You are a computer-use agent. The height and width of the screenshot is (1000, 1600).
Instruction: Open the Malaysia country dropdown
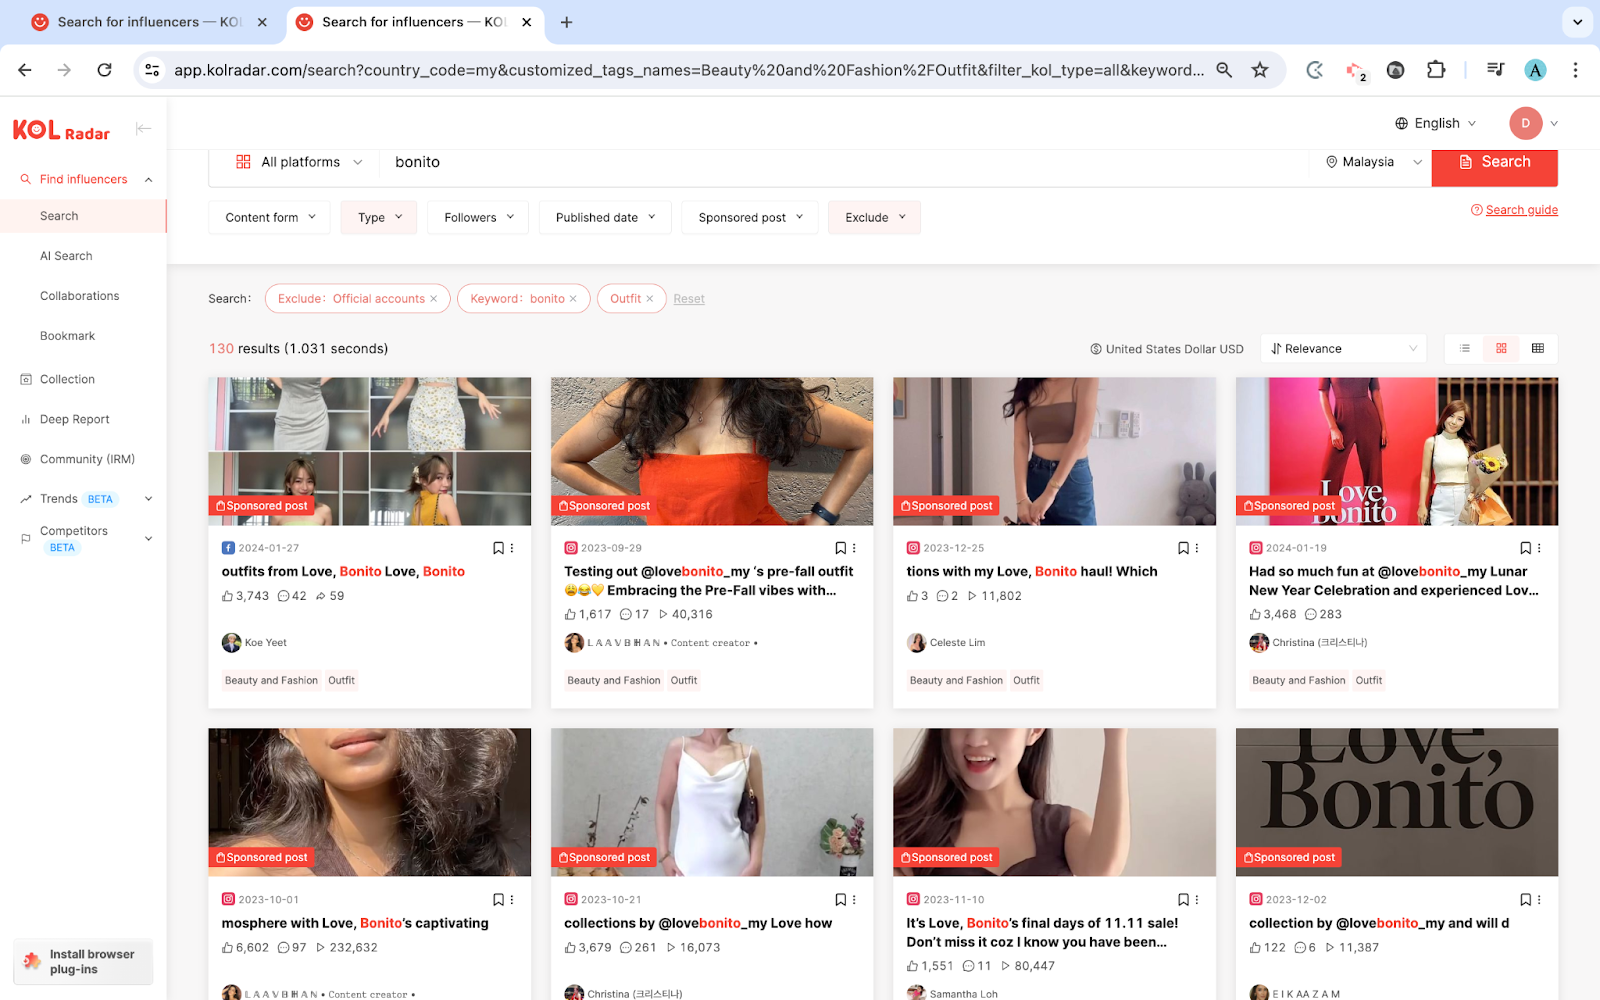click(1374, 162)
